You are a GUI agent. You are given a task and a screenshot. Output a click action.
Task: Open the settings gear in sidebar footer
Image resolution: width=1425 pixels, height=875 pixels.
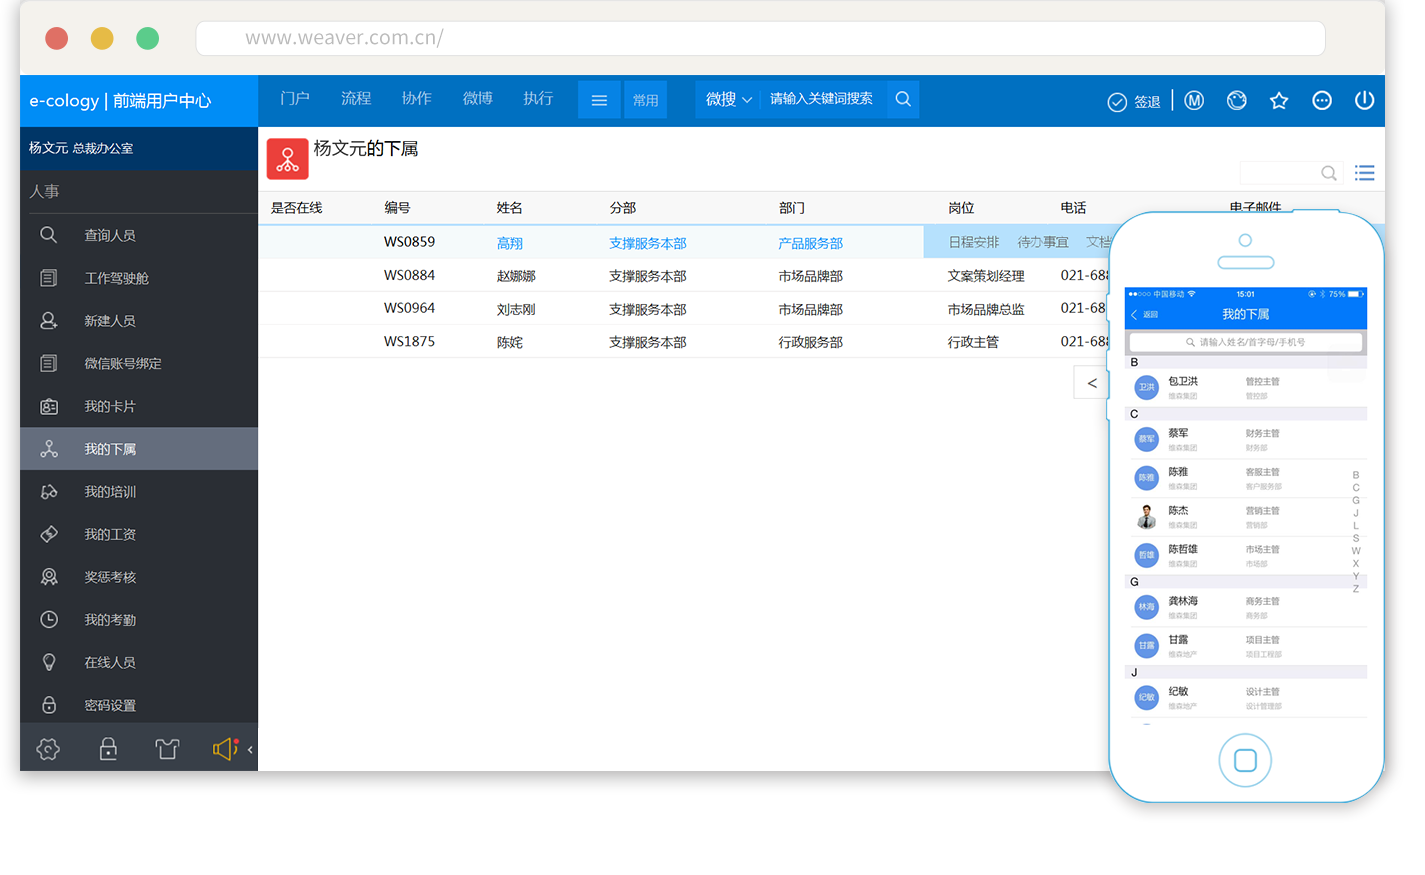pyautogui.click(x=48, y=748)
